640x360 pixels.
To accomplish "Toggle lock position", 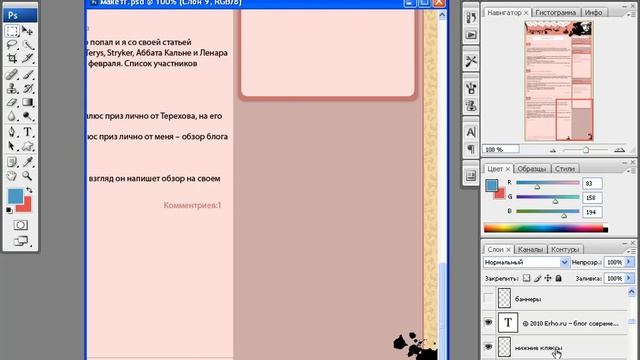I will [x=548, y=278].
